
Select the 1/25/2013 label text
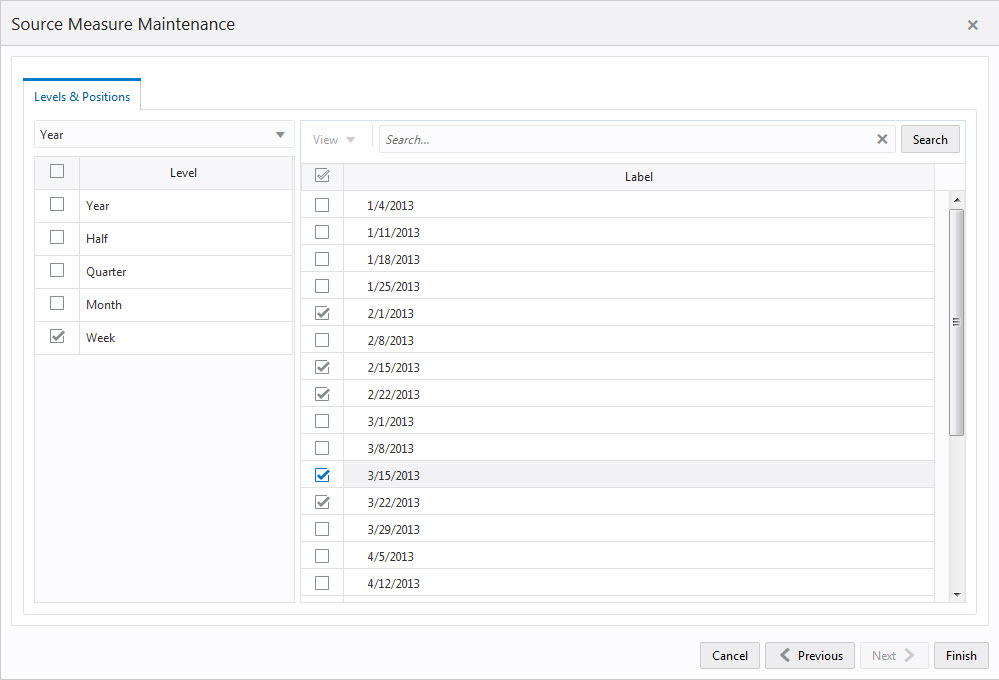[x=393, y=287]
